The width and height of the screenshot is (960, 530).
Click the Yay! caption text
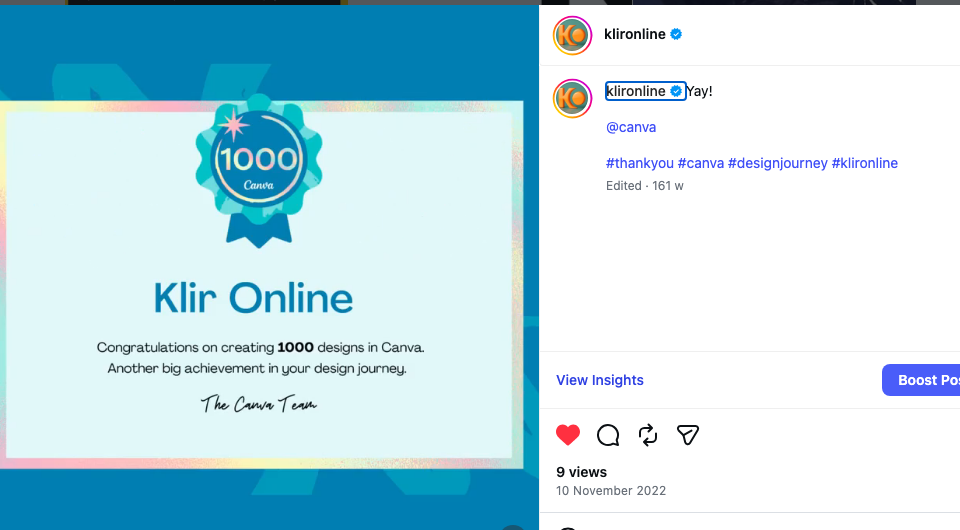pos(699,91)
